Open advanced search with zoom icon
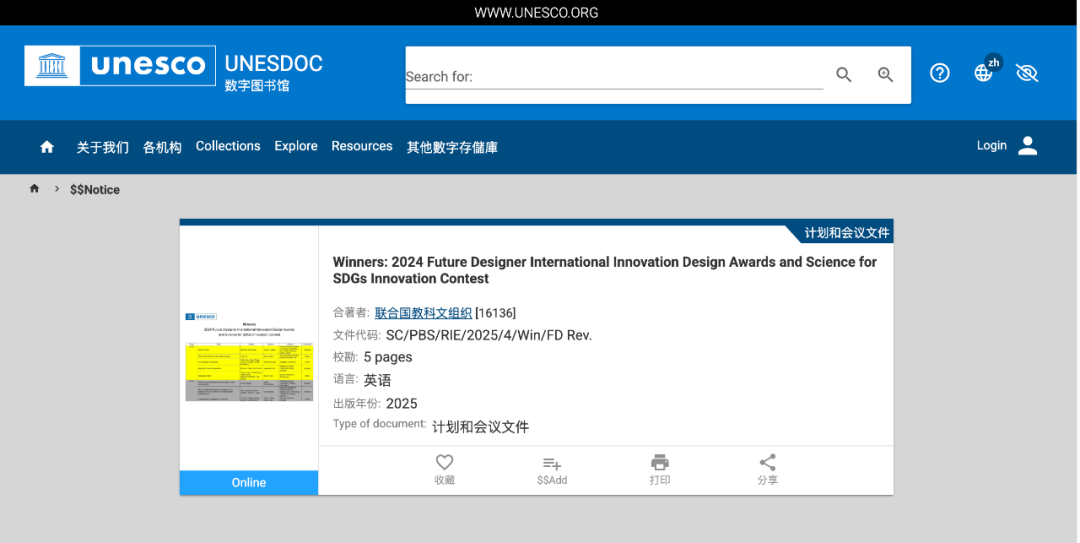Image resolution: width=1080 pixels, height=543 pixels. 885,75
